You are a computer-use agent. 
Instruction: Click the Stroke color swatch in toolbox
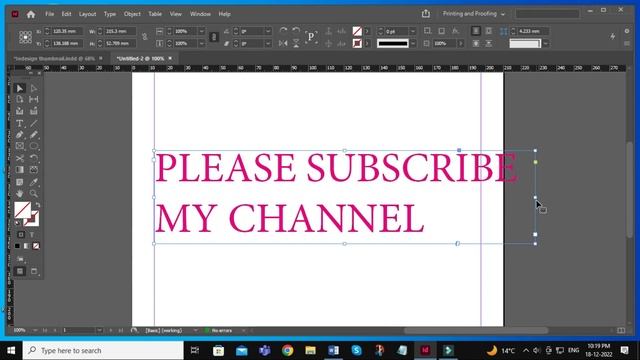31,218
